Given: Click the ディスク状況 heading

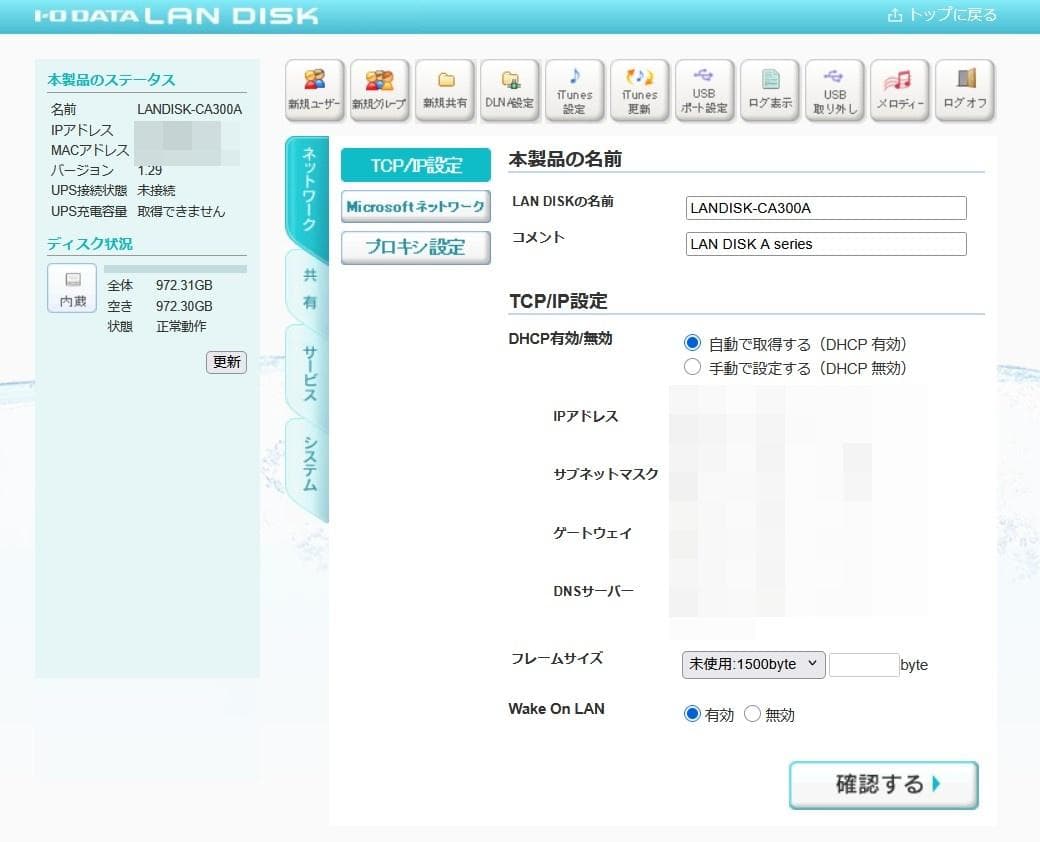Looking at the screenshot, I should point(90,244).
